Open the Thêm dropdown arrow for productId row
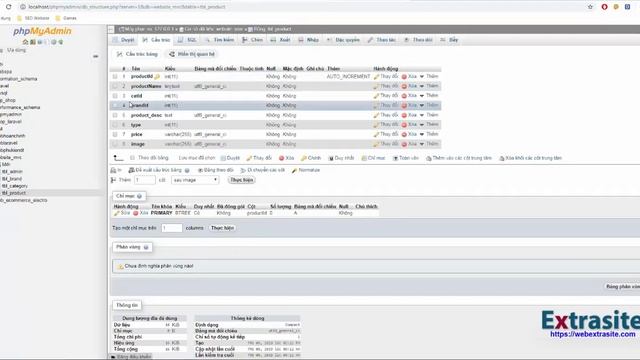Image resolution: width=640 pixels, height=360 pixels. 422,77
